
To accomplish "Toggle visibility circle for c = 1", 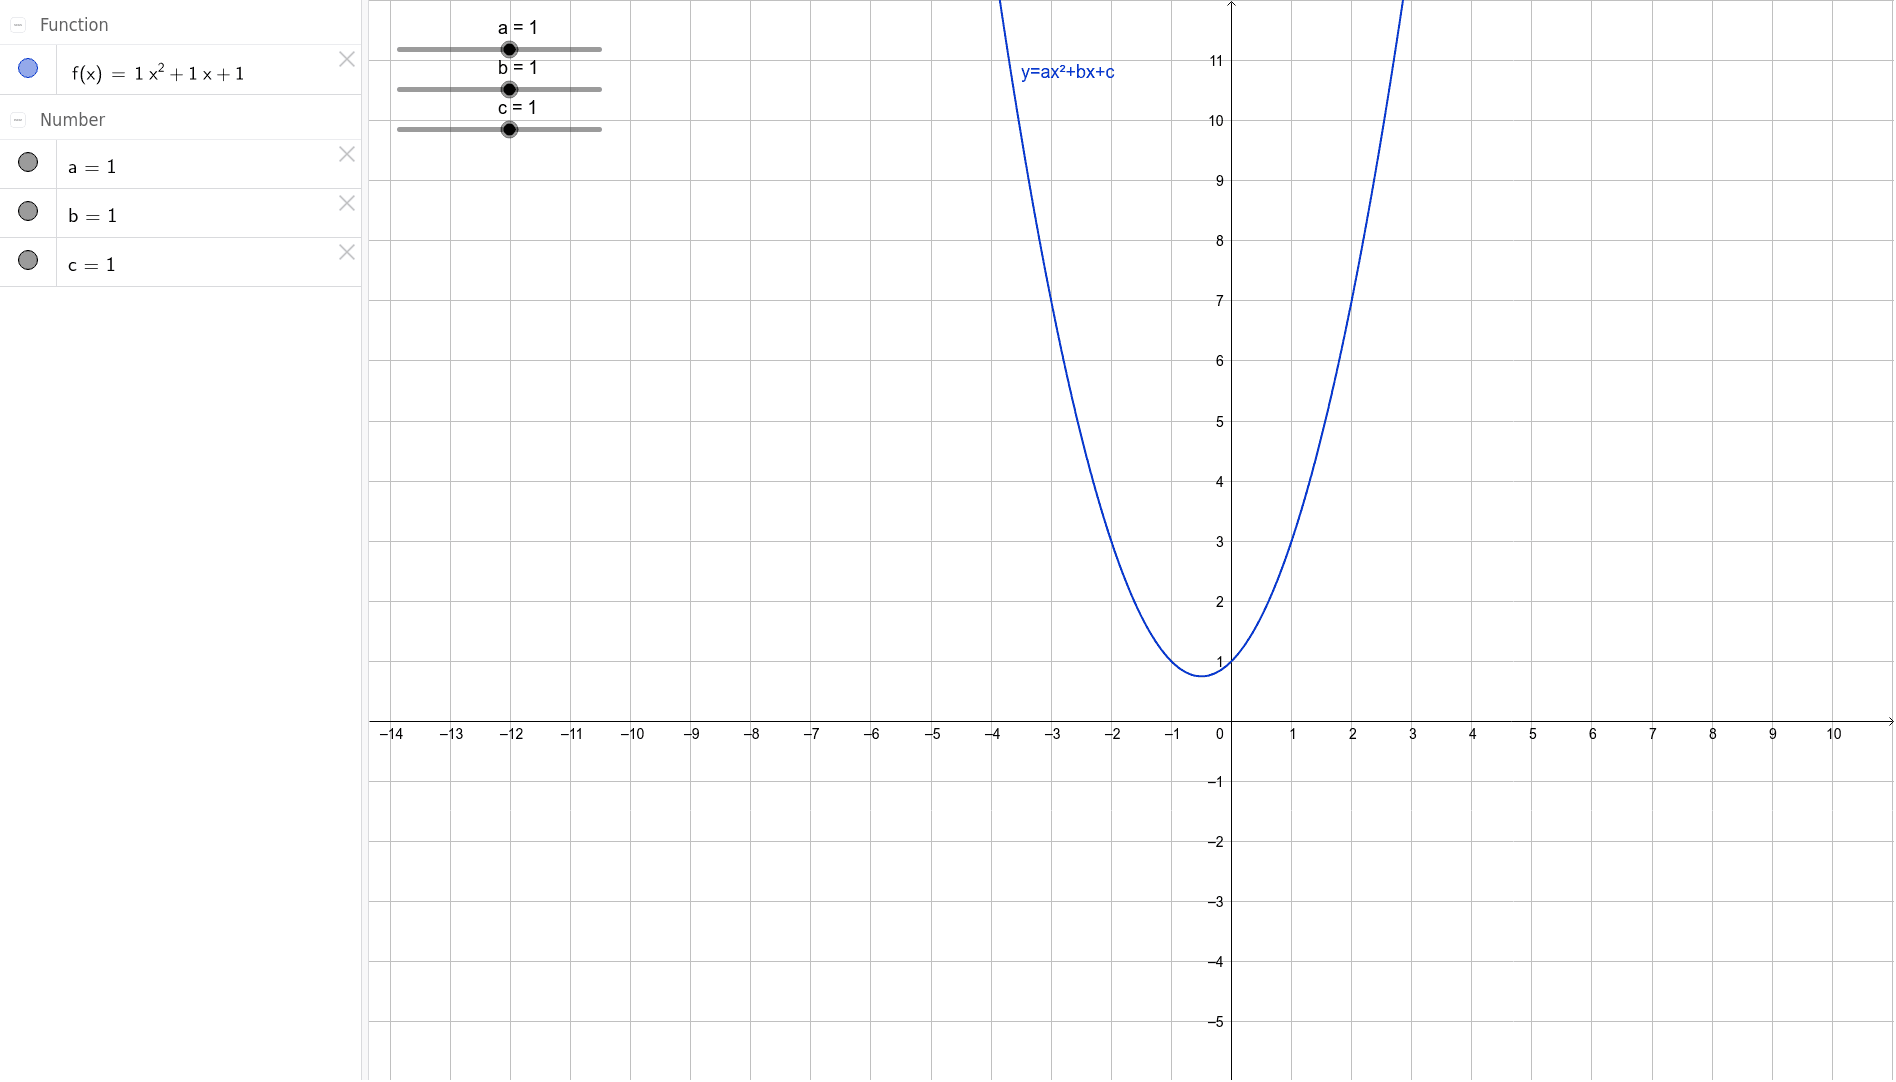I will click(28, 260).
